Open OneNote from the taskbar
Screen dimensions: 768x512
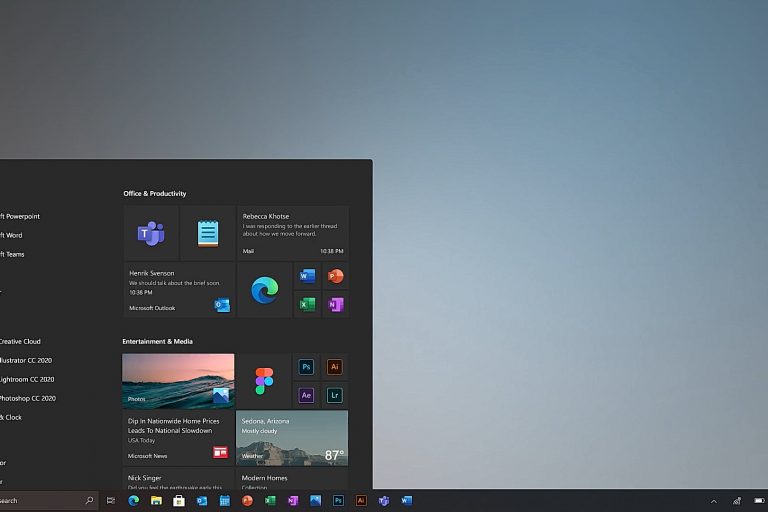tap(293, 501)
